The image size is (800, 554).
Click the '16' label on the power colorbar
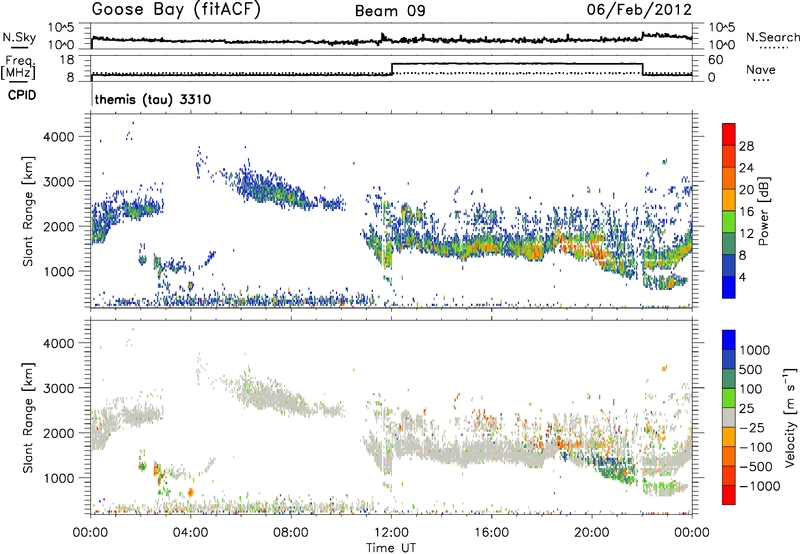pyautogui.click(x=746, y=212)
